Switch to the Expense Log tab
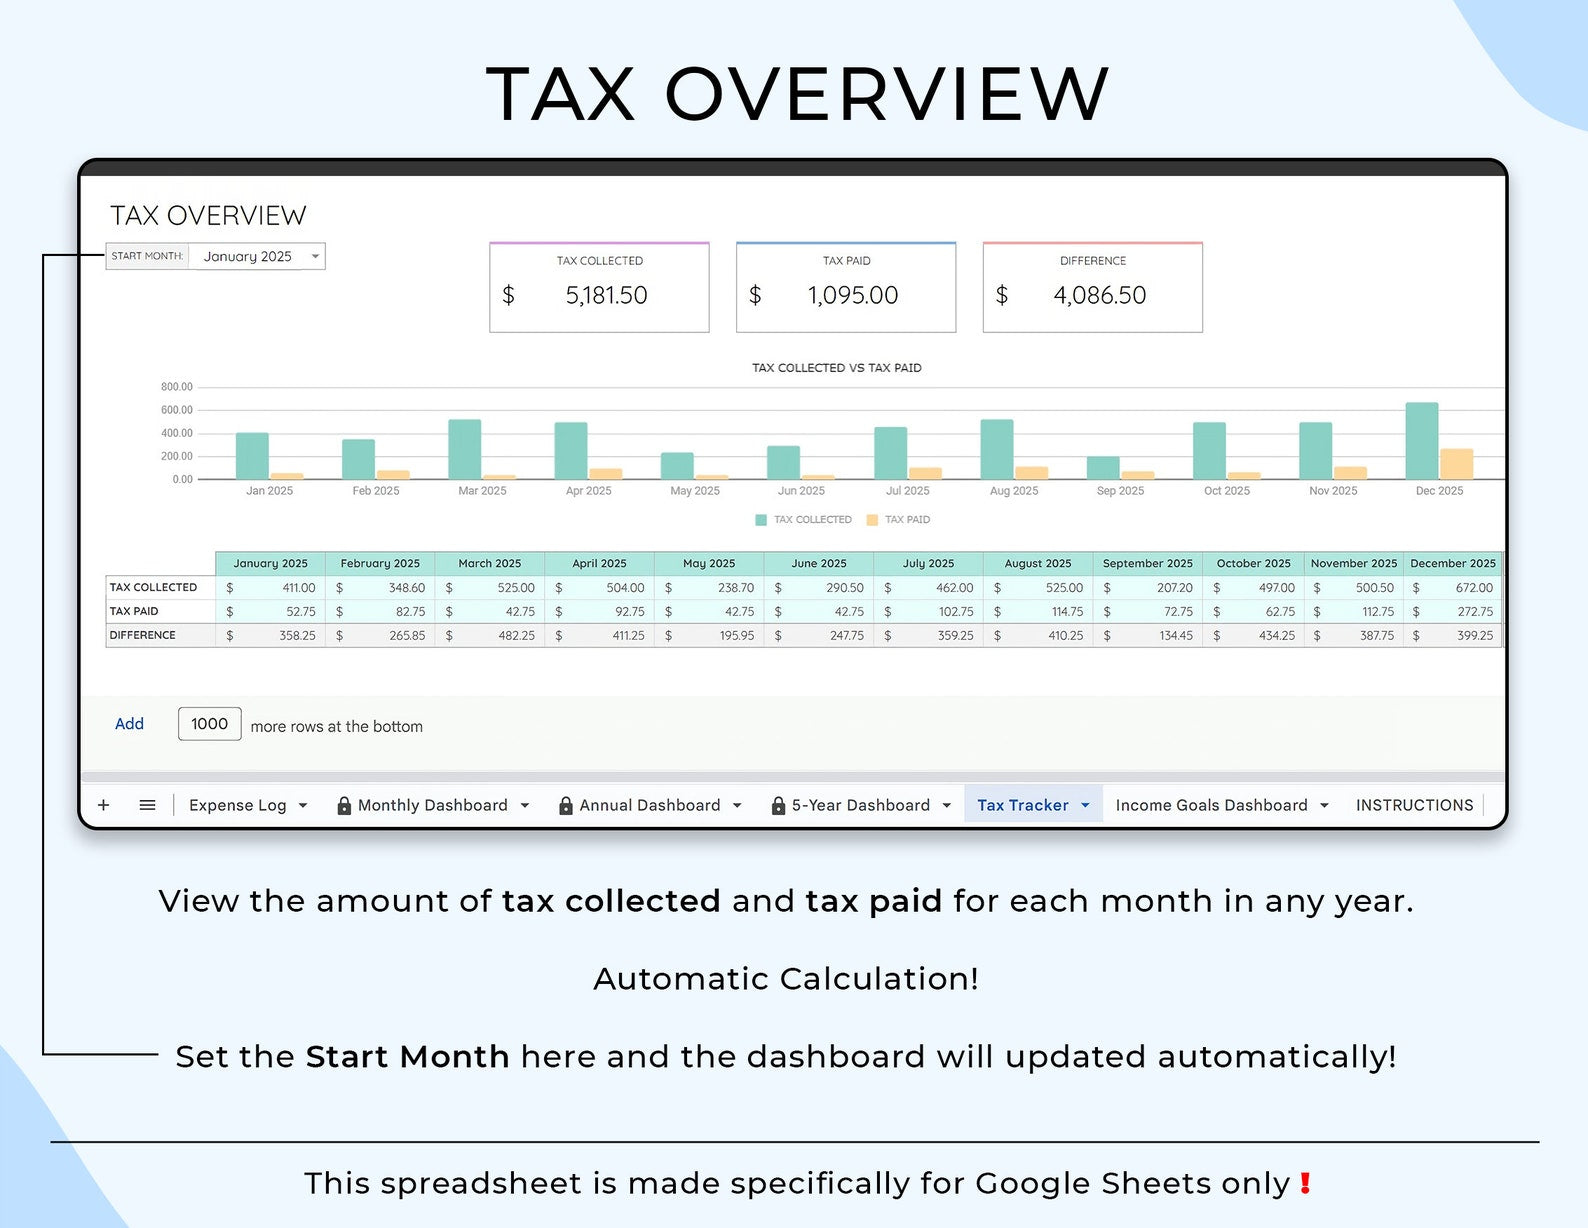 (237, 805)
